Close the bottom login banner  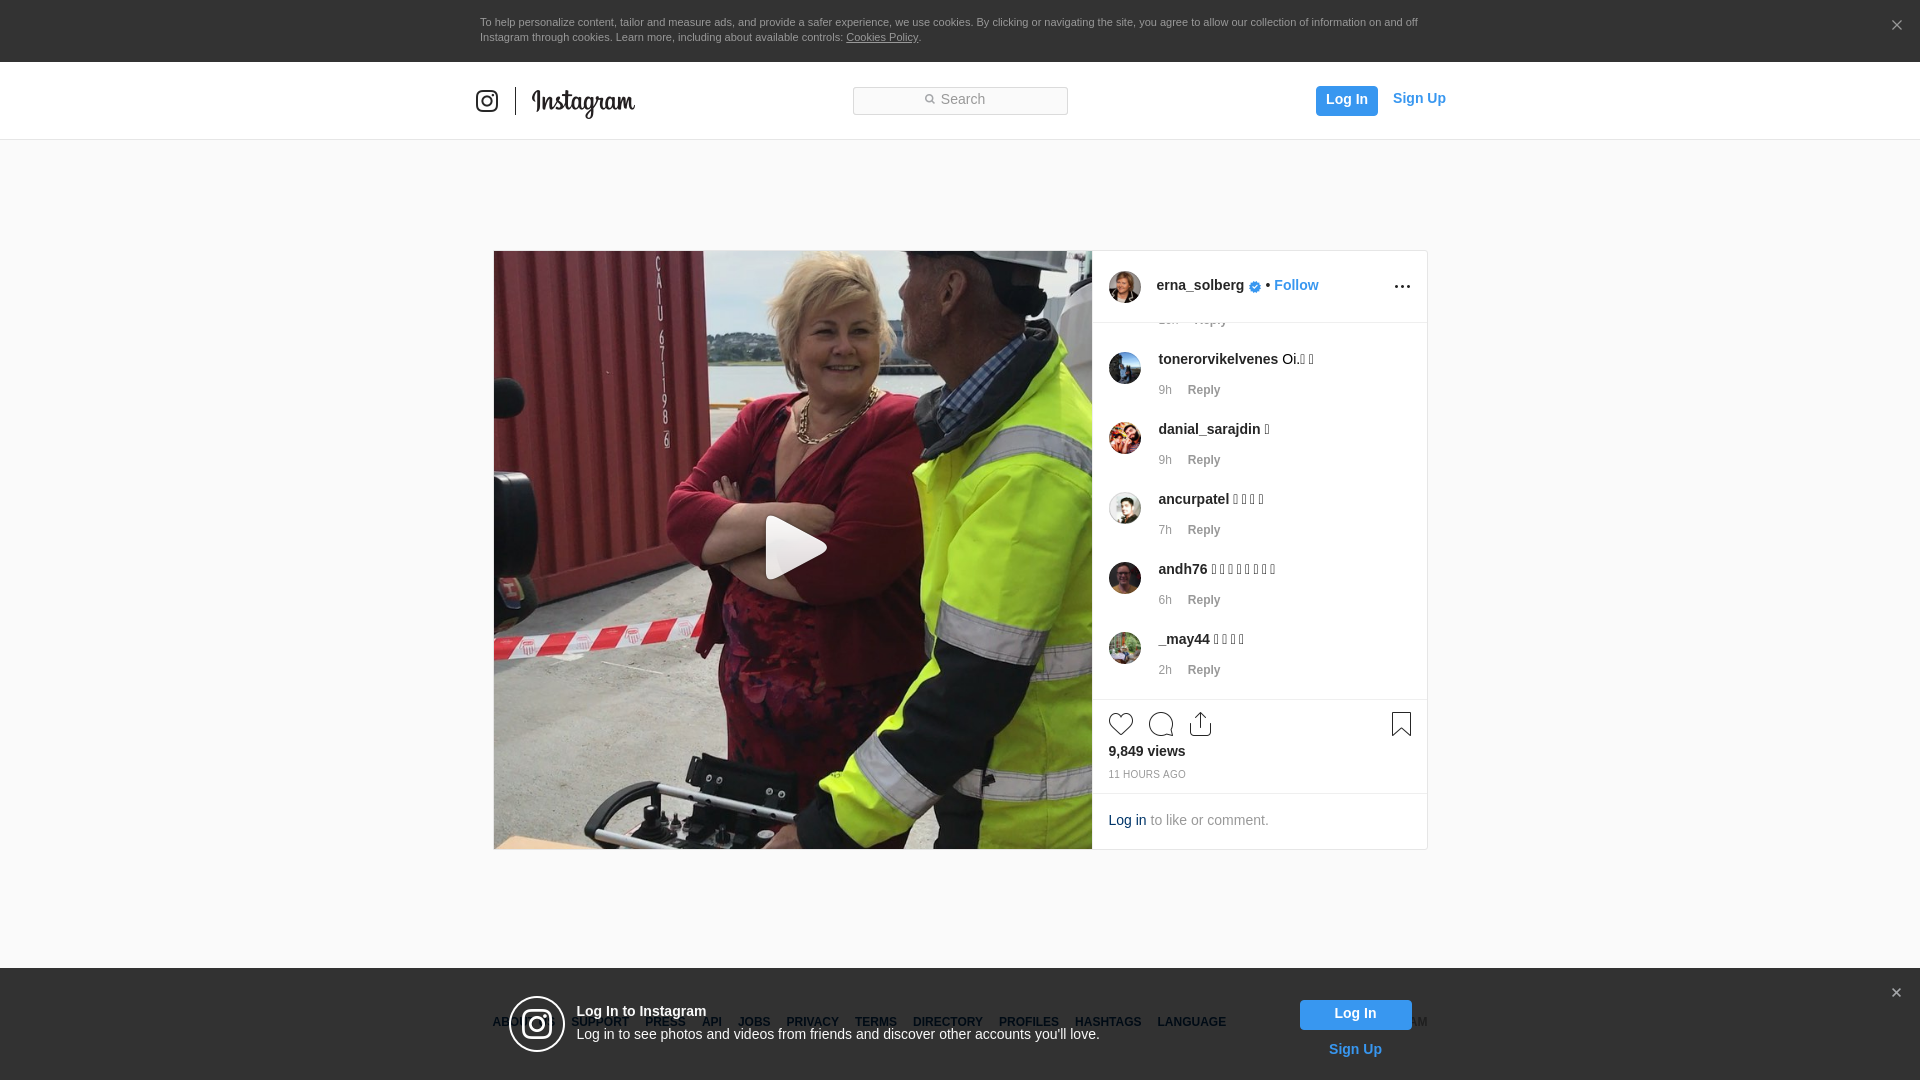pos(1896,993)
